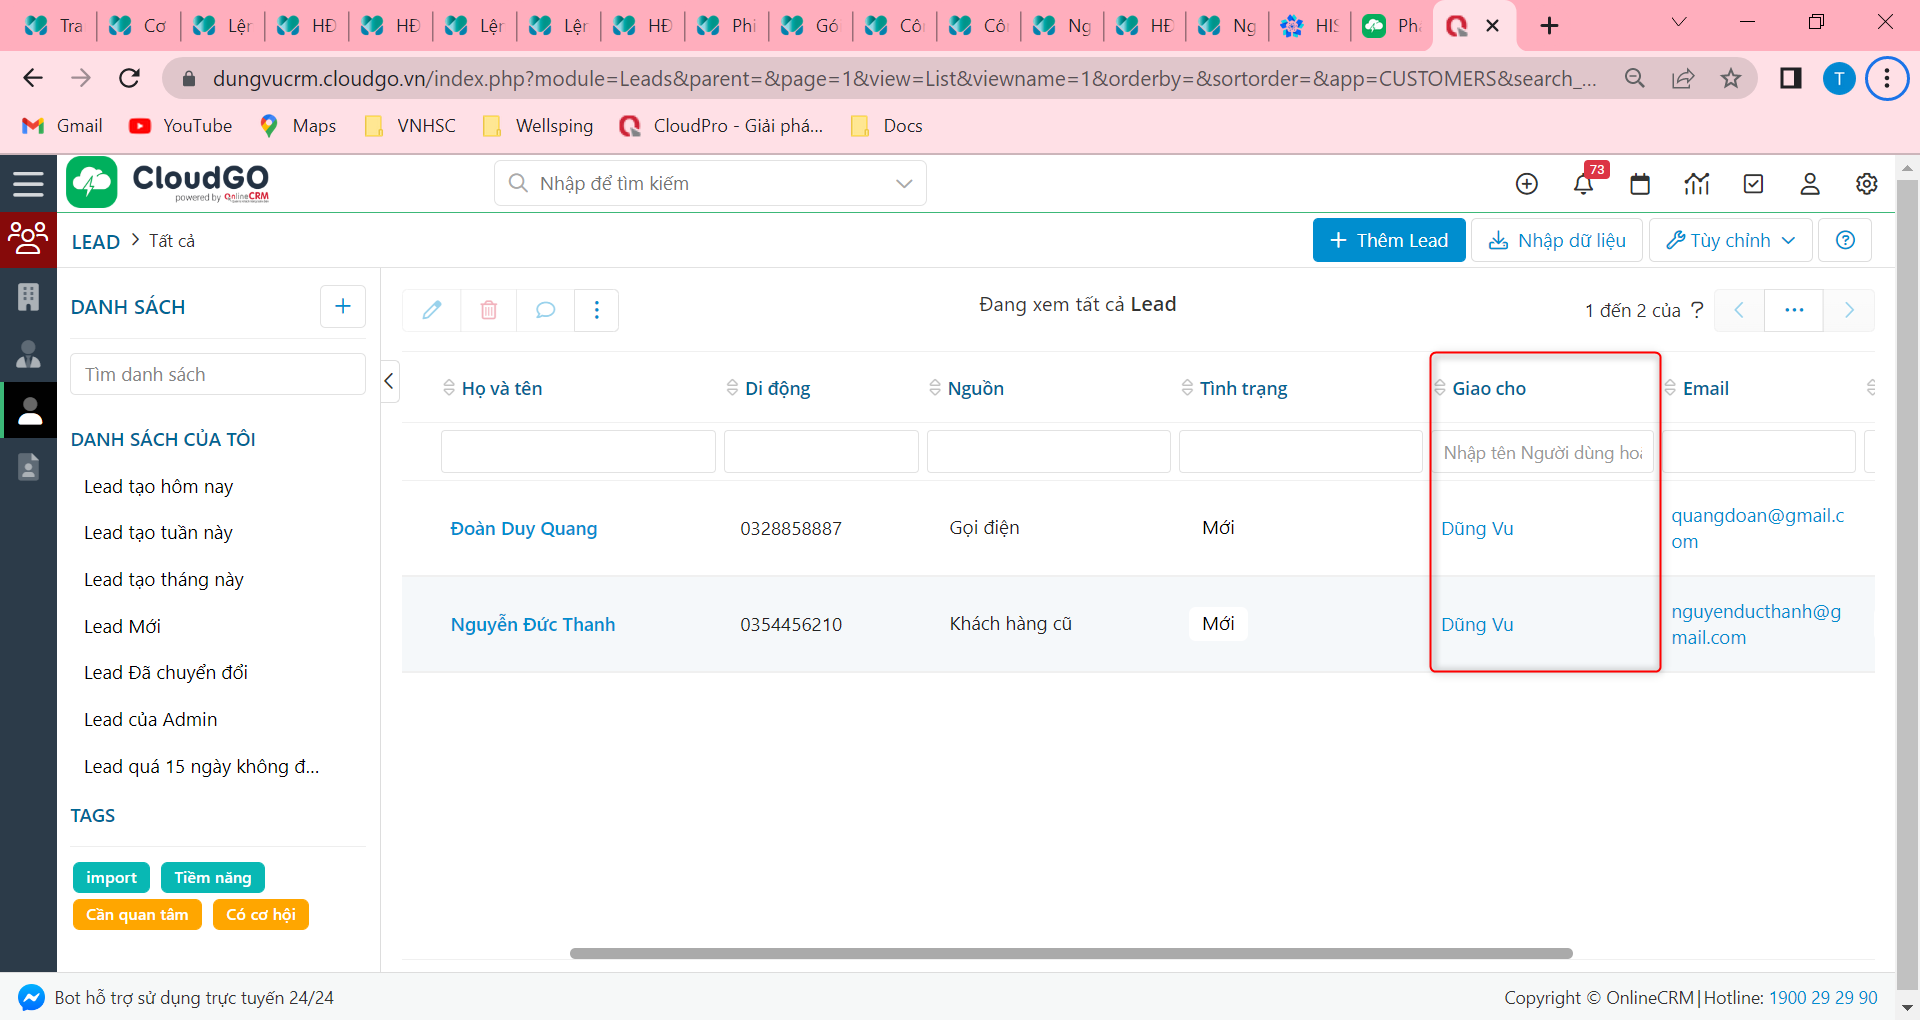Open the settings gear icon
The width and height of the screenshot is (1920, 1020).
coord(1866,184)
